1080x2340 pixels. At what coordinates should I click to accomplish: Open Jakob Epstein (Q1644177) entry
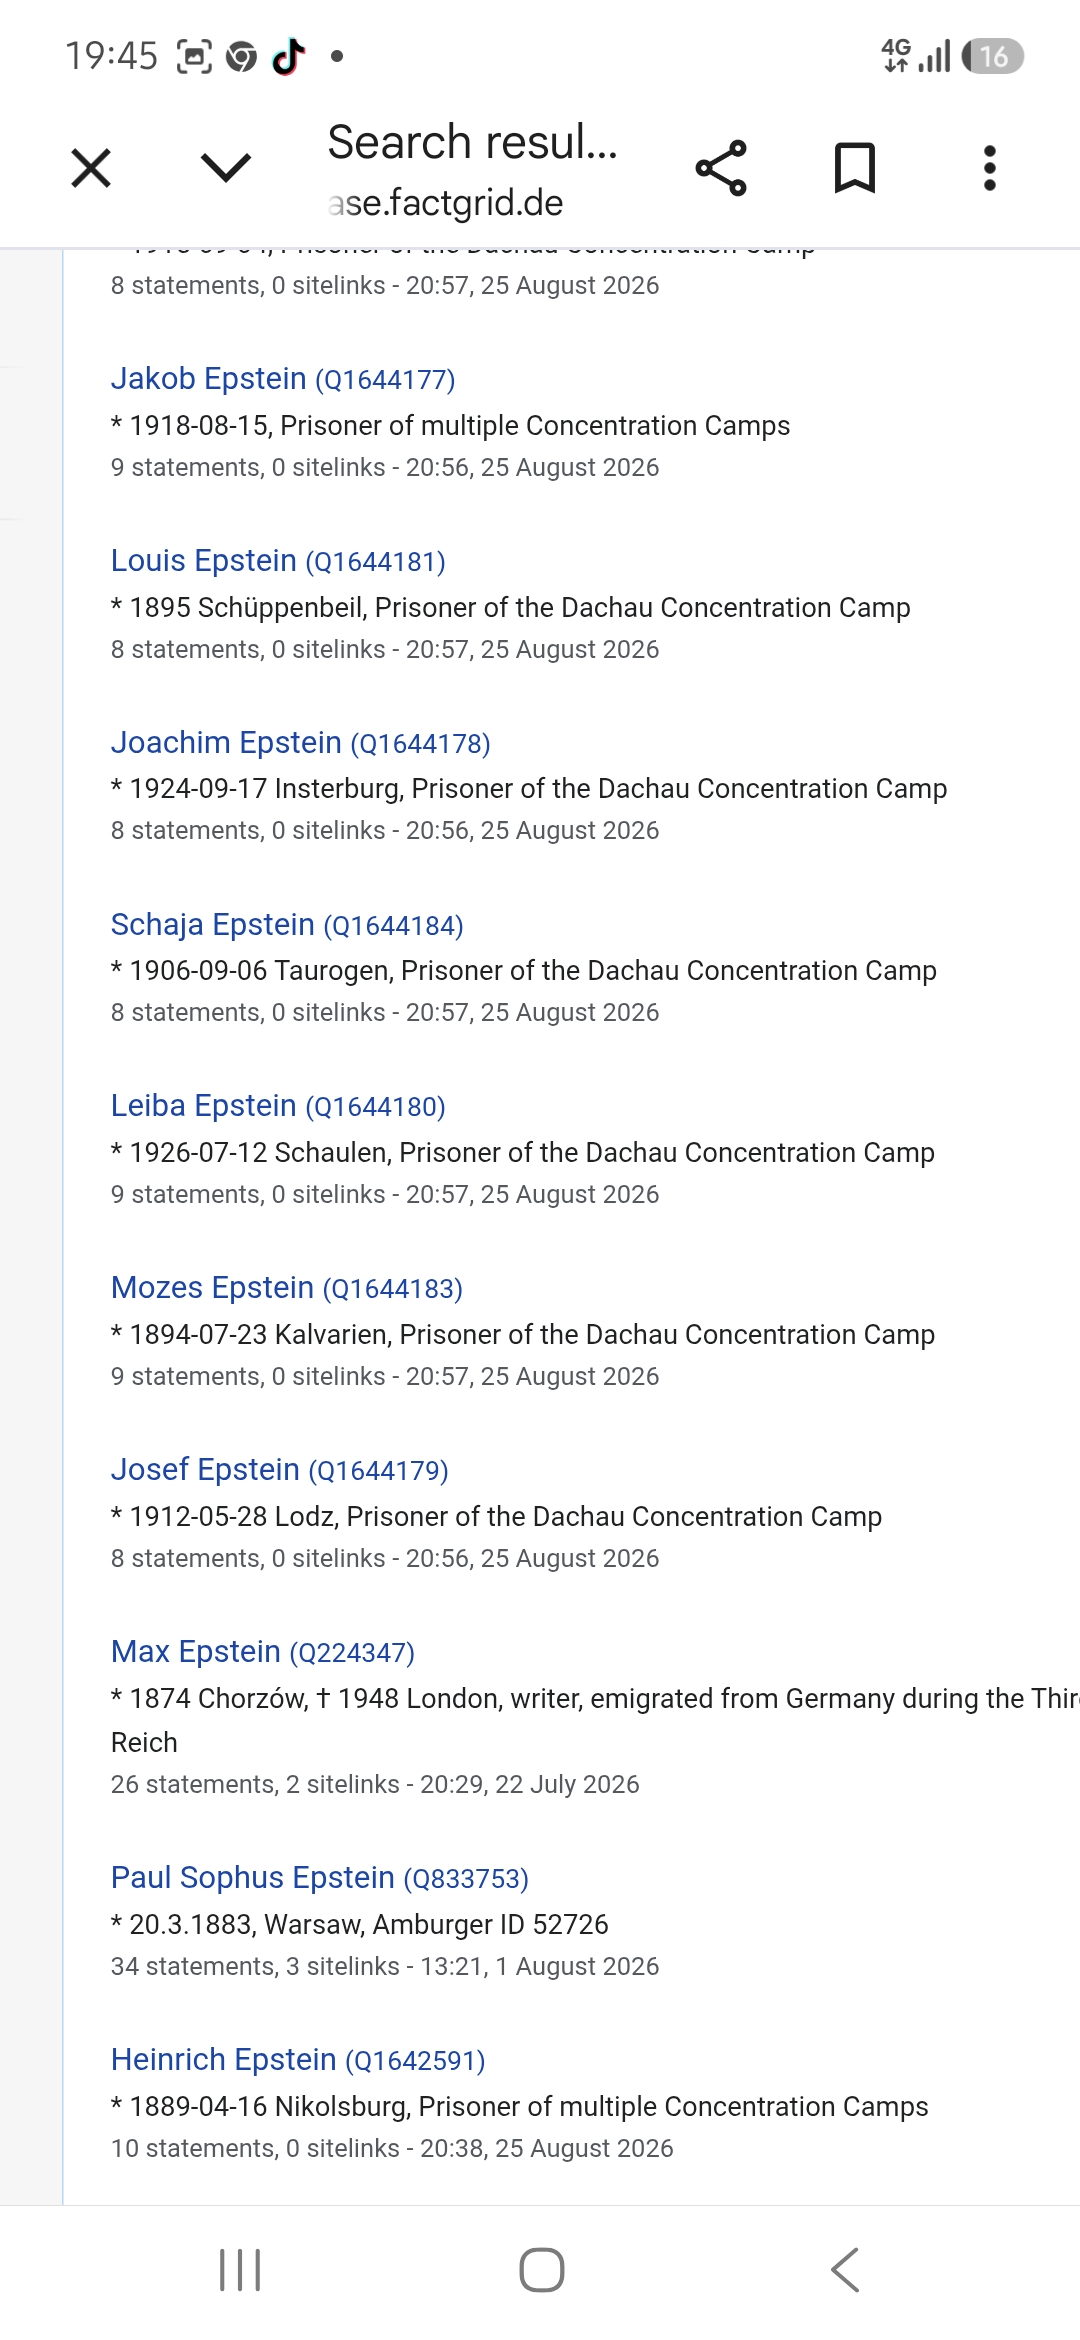(x=283, y=379)
